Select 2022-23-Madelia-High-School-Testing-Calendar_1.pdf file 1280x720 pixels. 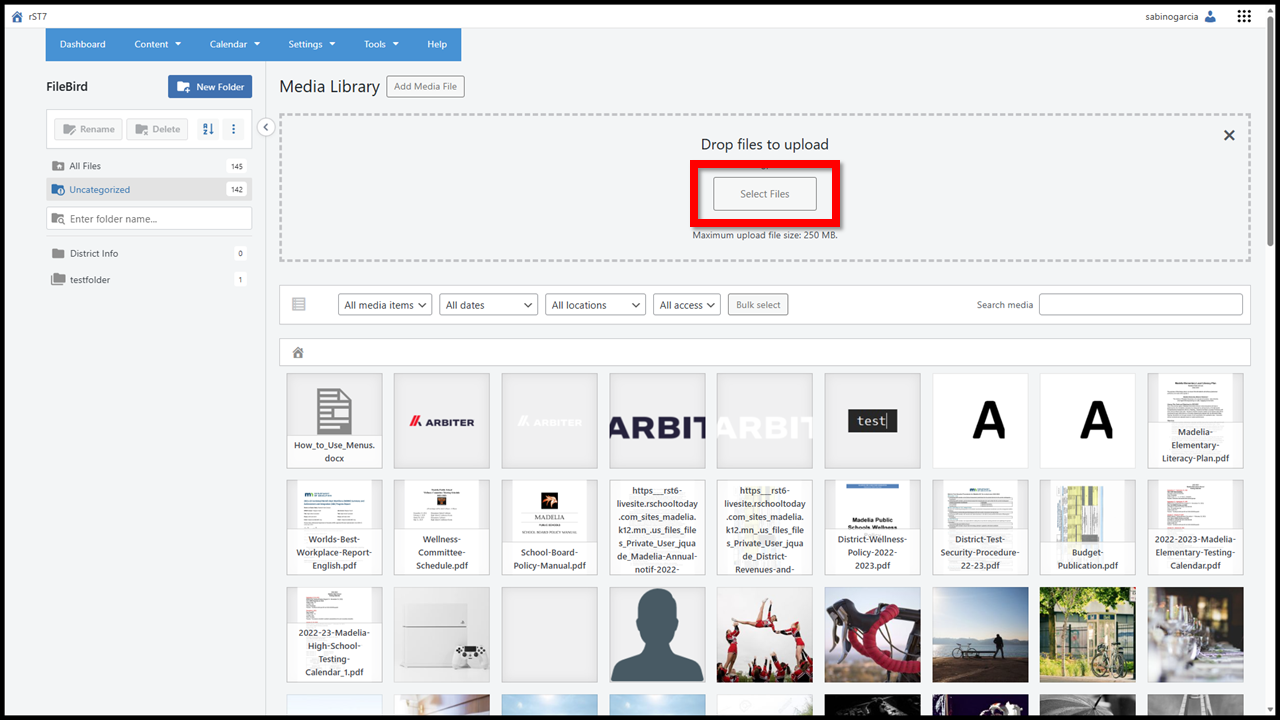[x=334, y=635]
